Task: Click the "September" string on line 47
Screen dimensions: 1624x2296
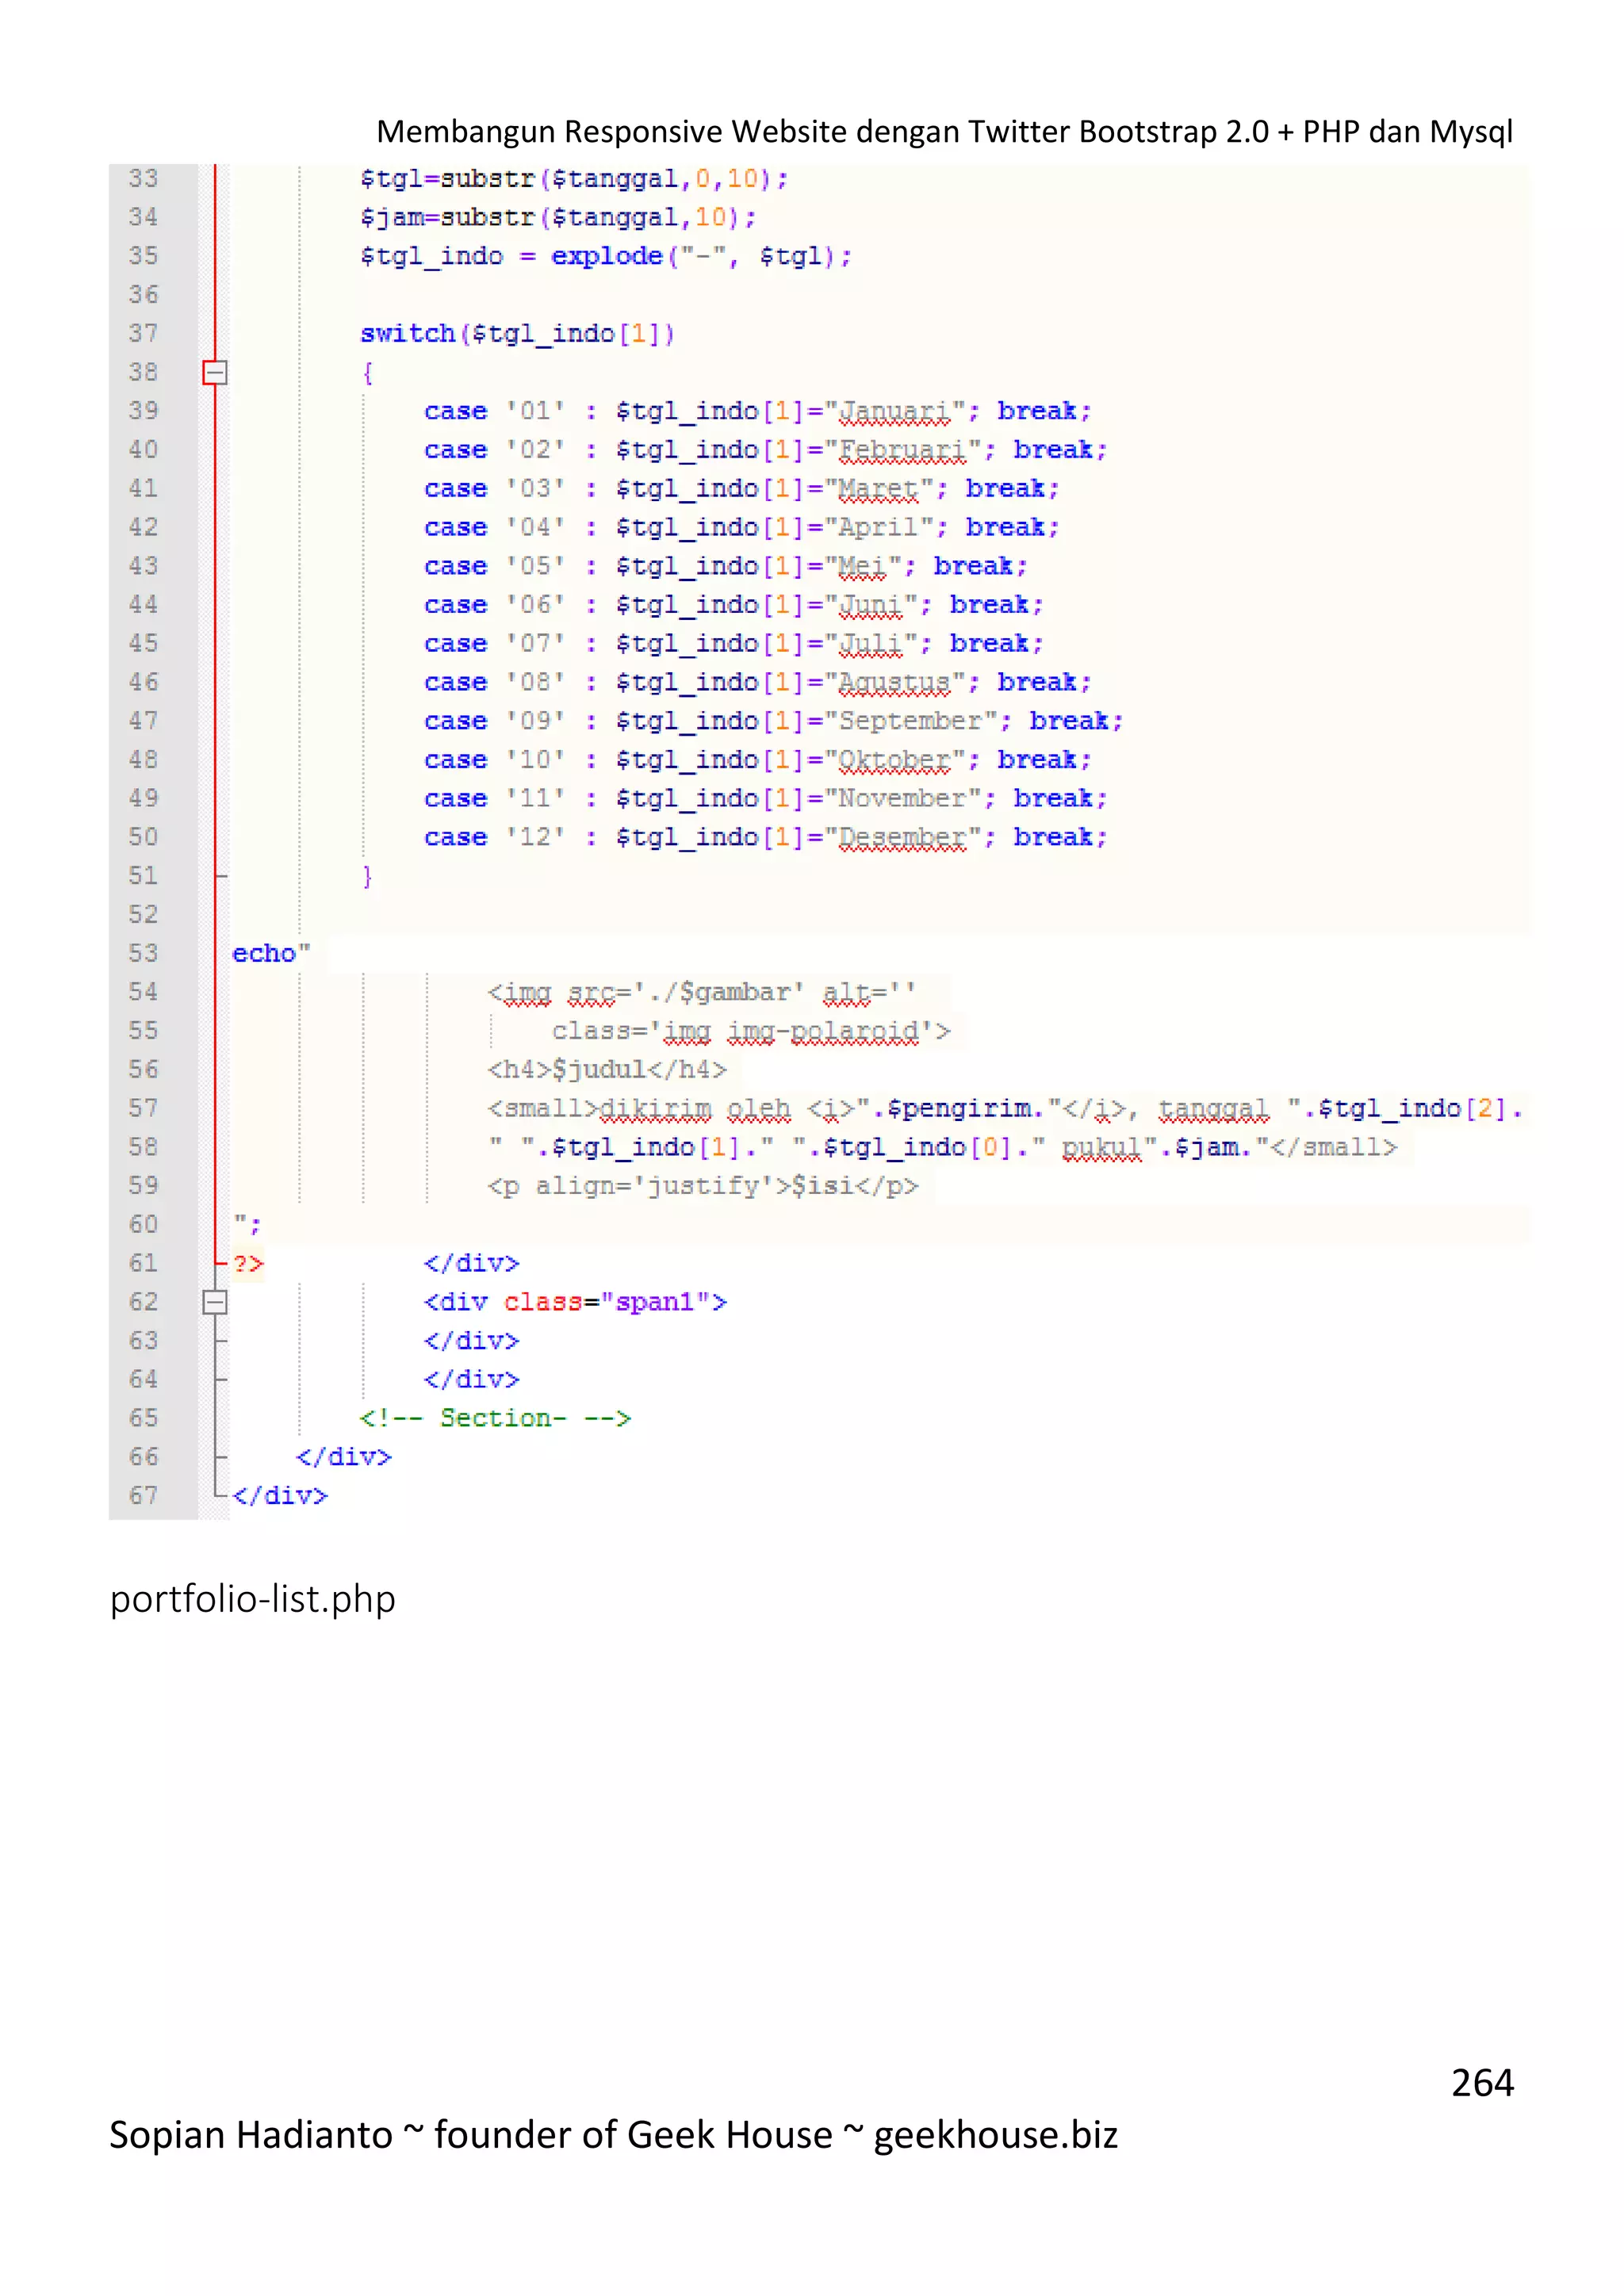Action: (911, 721)
